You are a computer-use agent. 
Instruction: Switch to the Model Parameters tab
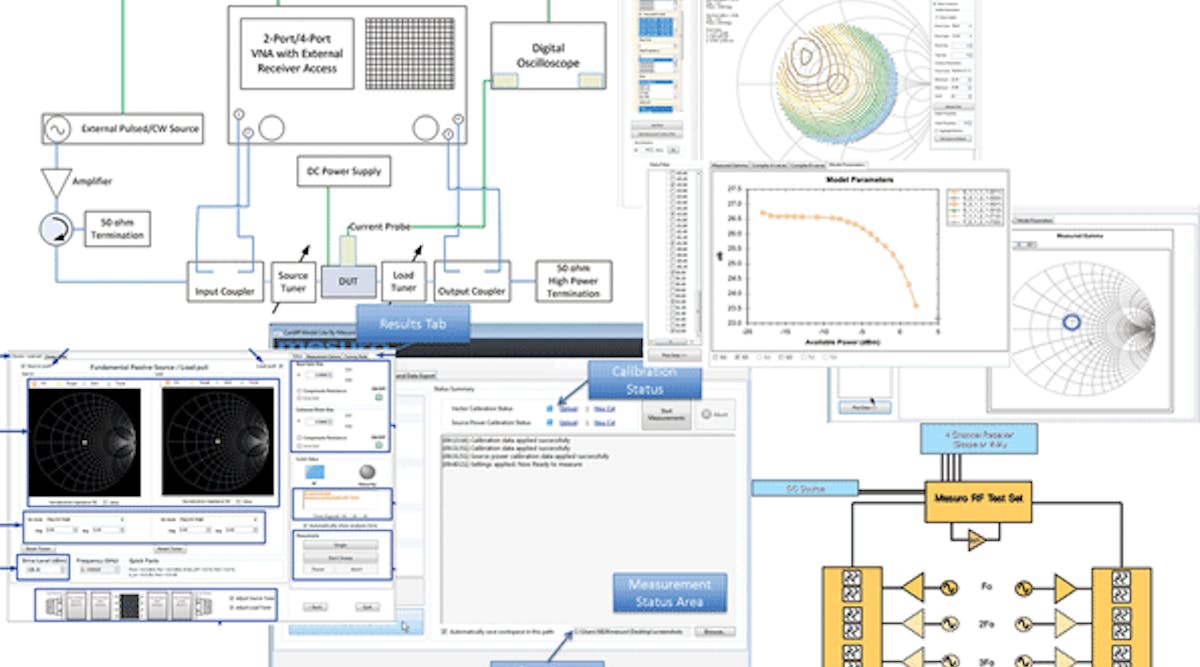point(846,165)
